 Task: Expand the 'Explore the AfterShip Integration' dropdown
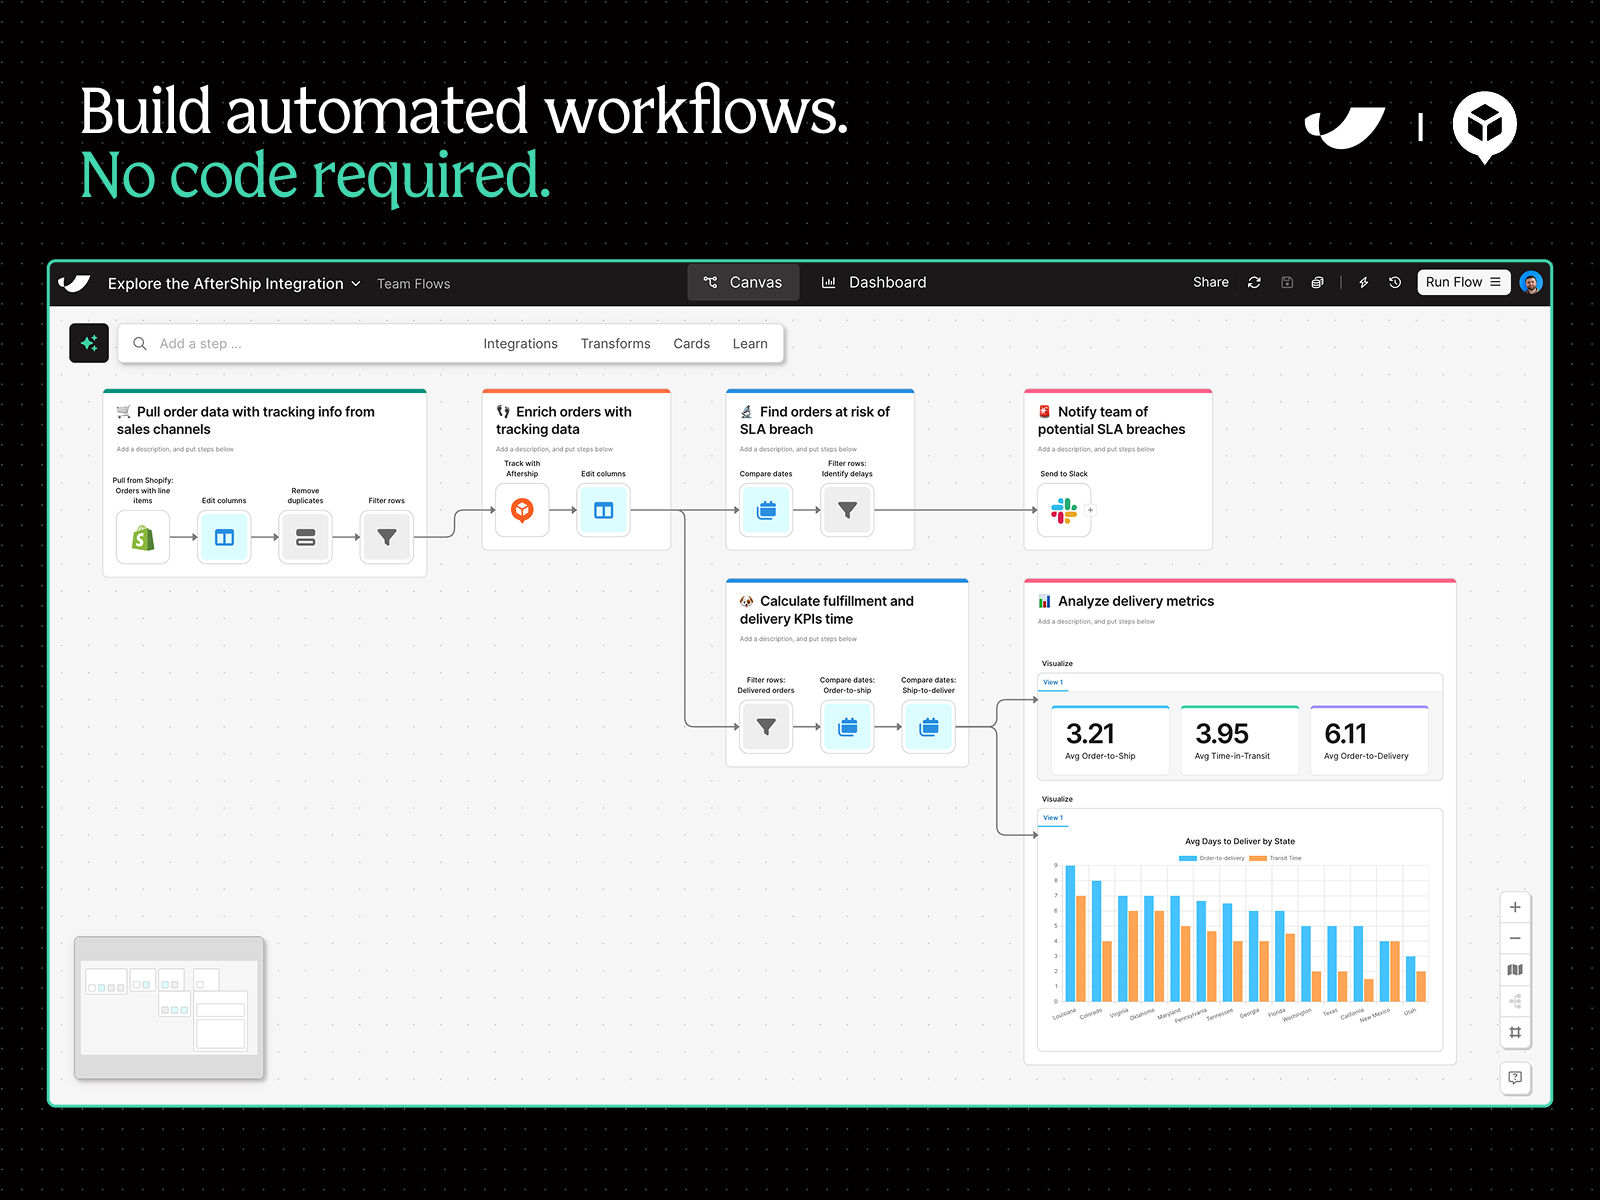355,283
